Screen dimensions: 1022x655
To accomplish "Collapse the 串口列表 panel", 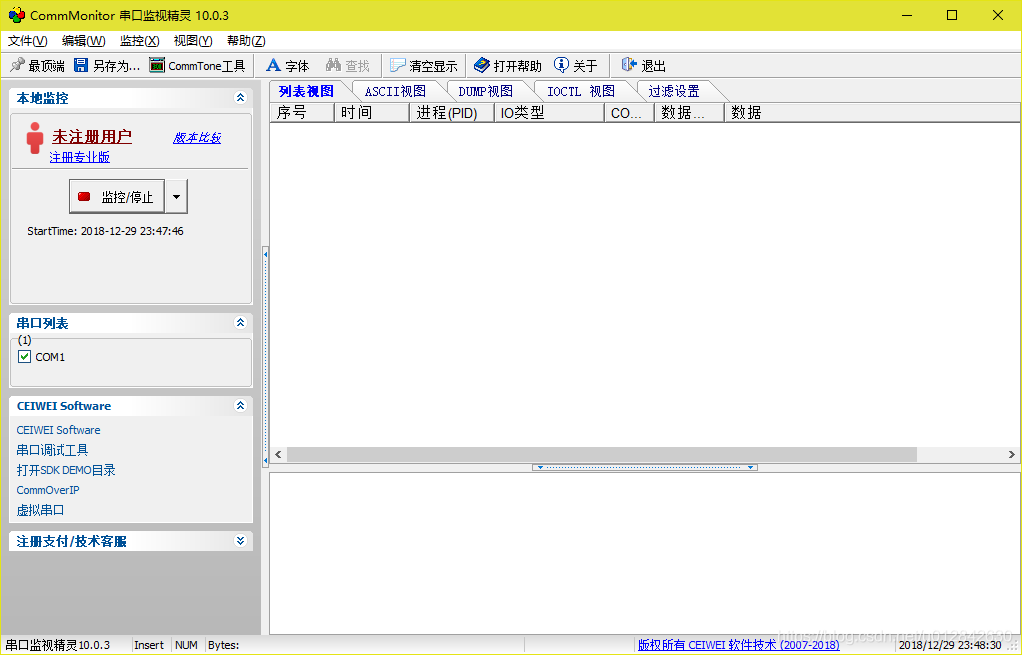I will tap(241, 323).
